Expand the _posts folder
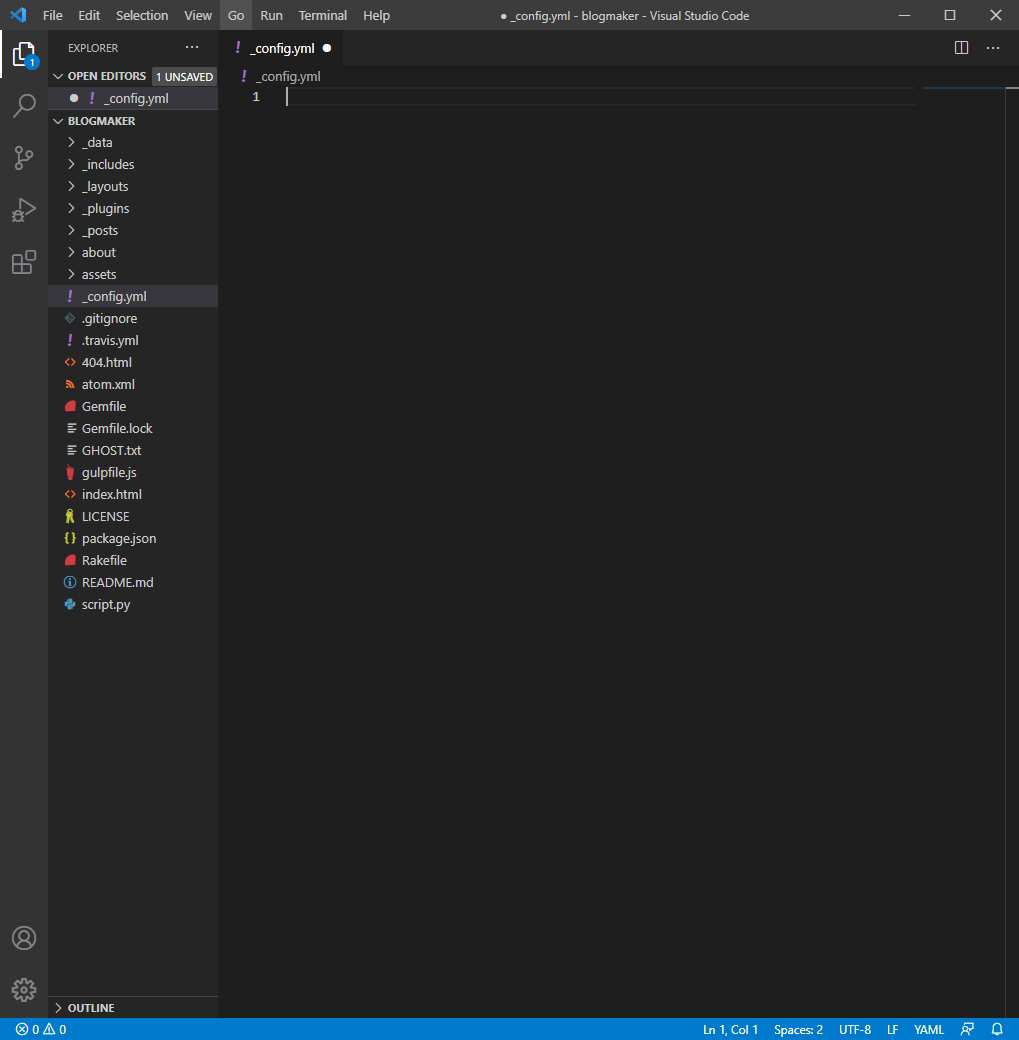 tap(133, 230)
